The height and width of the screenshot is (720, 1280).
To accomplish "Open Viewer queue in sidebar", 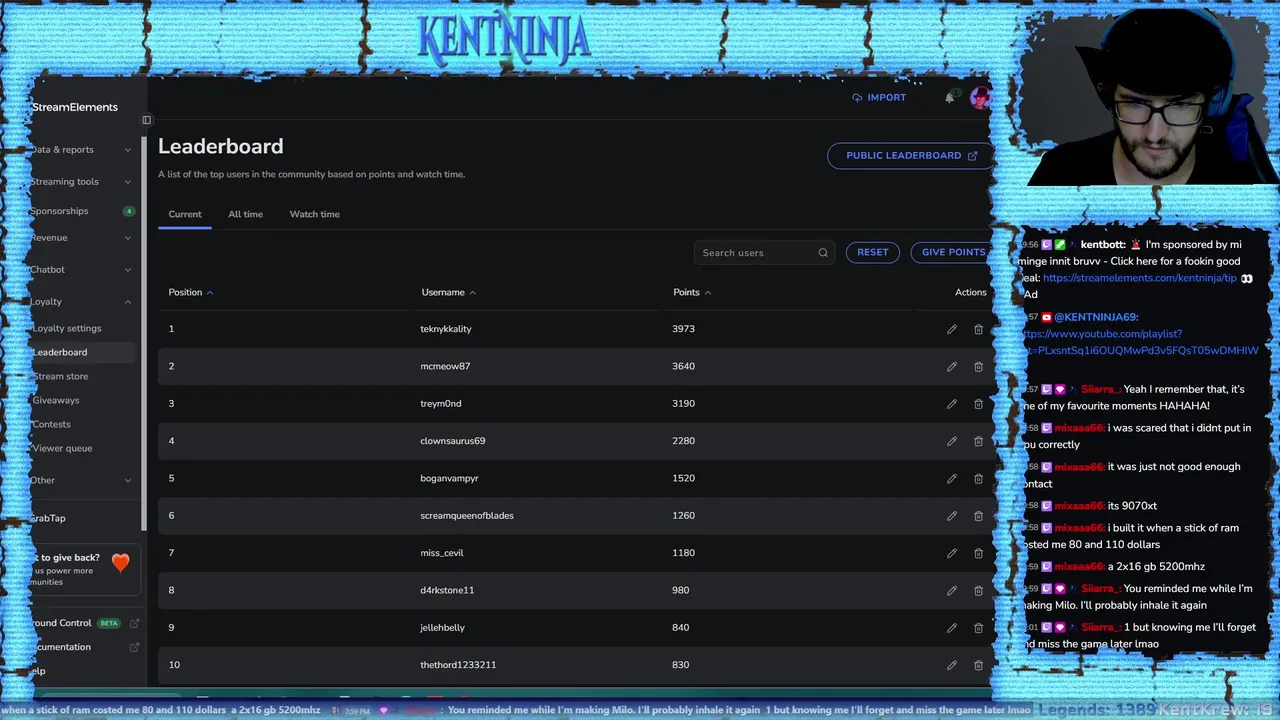I will 62,448.
